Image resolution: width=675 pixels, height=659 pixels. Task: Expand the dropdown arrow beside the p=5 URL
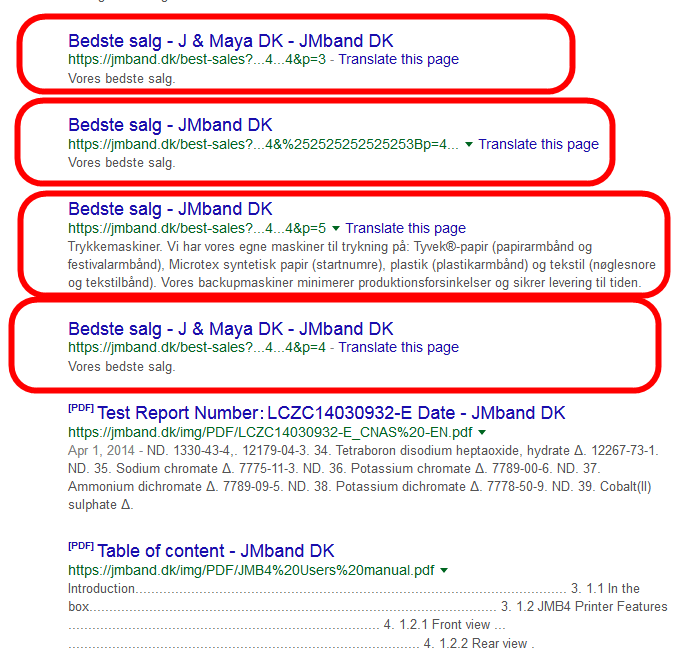tap(336, 228)
